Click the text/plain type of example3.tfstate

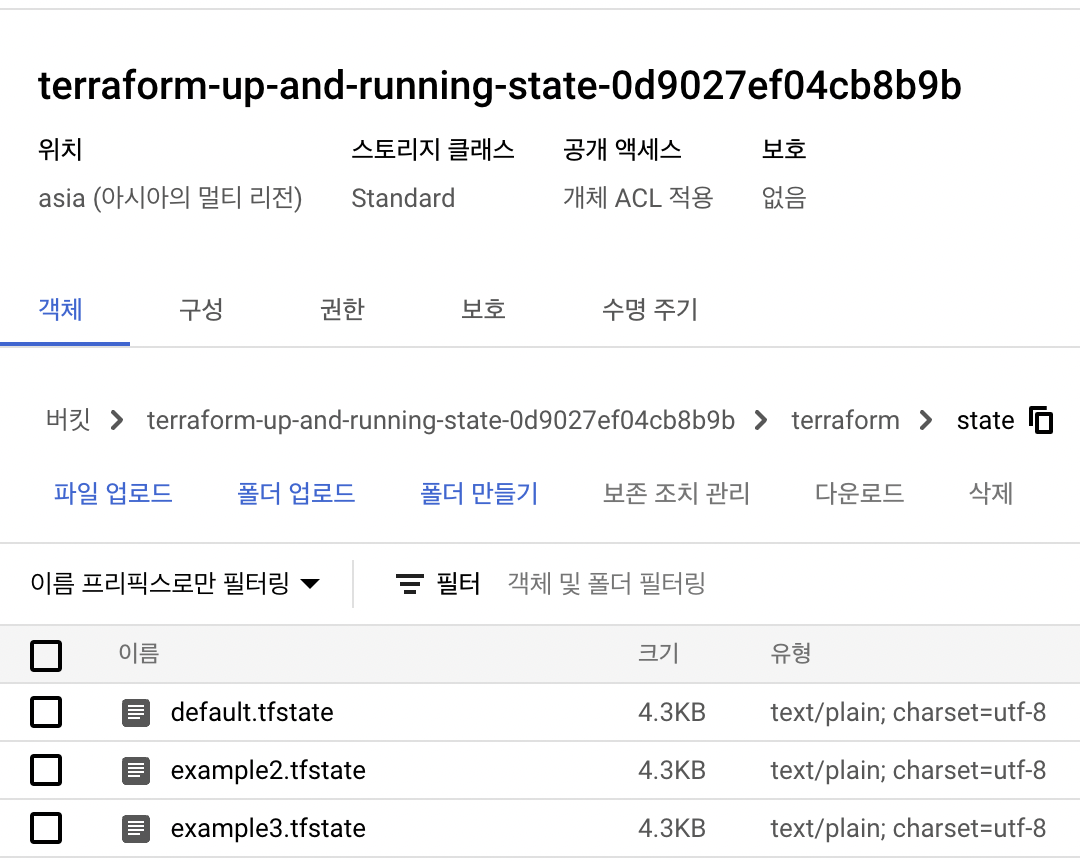click(x=908, y=828)
